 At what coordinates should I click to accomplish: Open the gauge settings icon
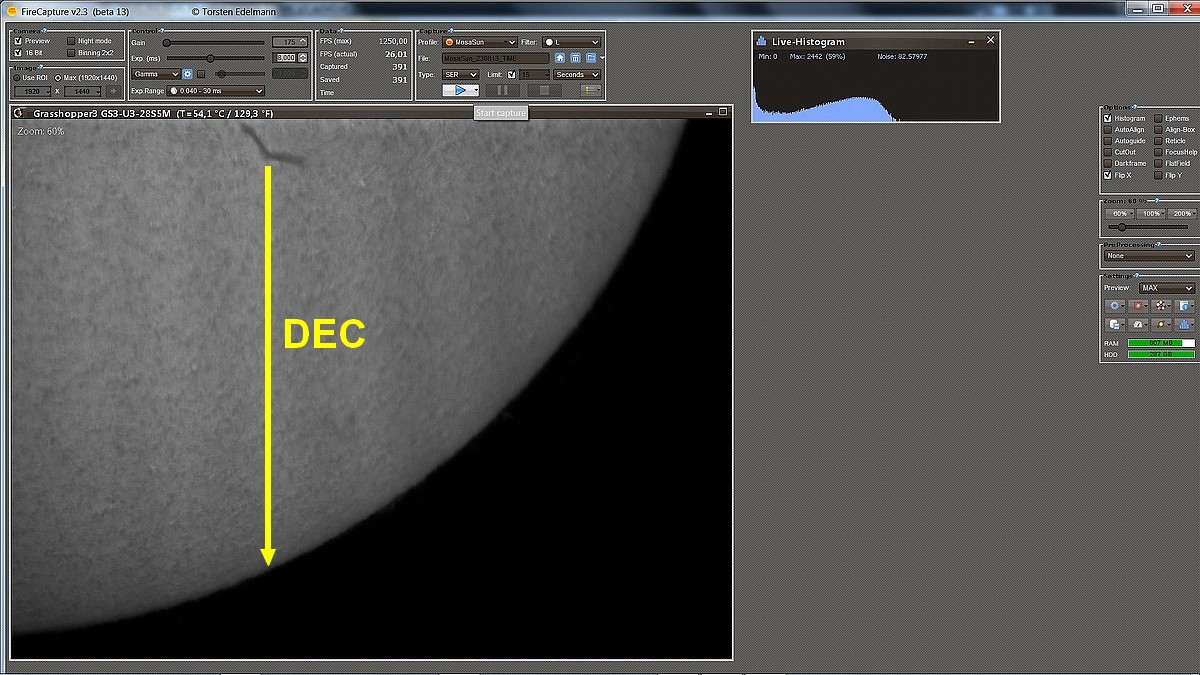(x=1139, y=325)
